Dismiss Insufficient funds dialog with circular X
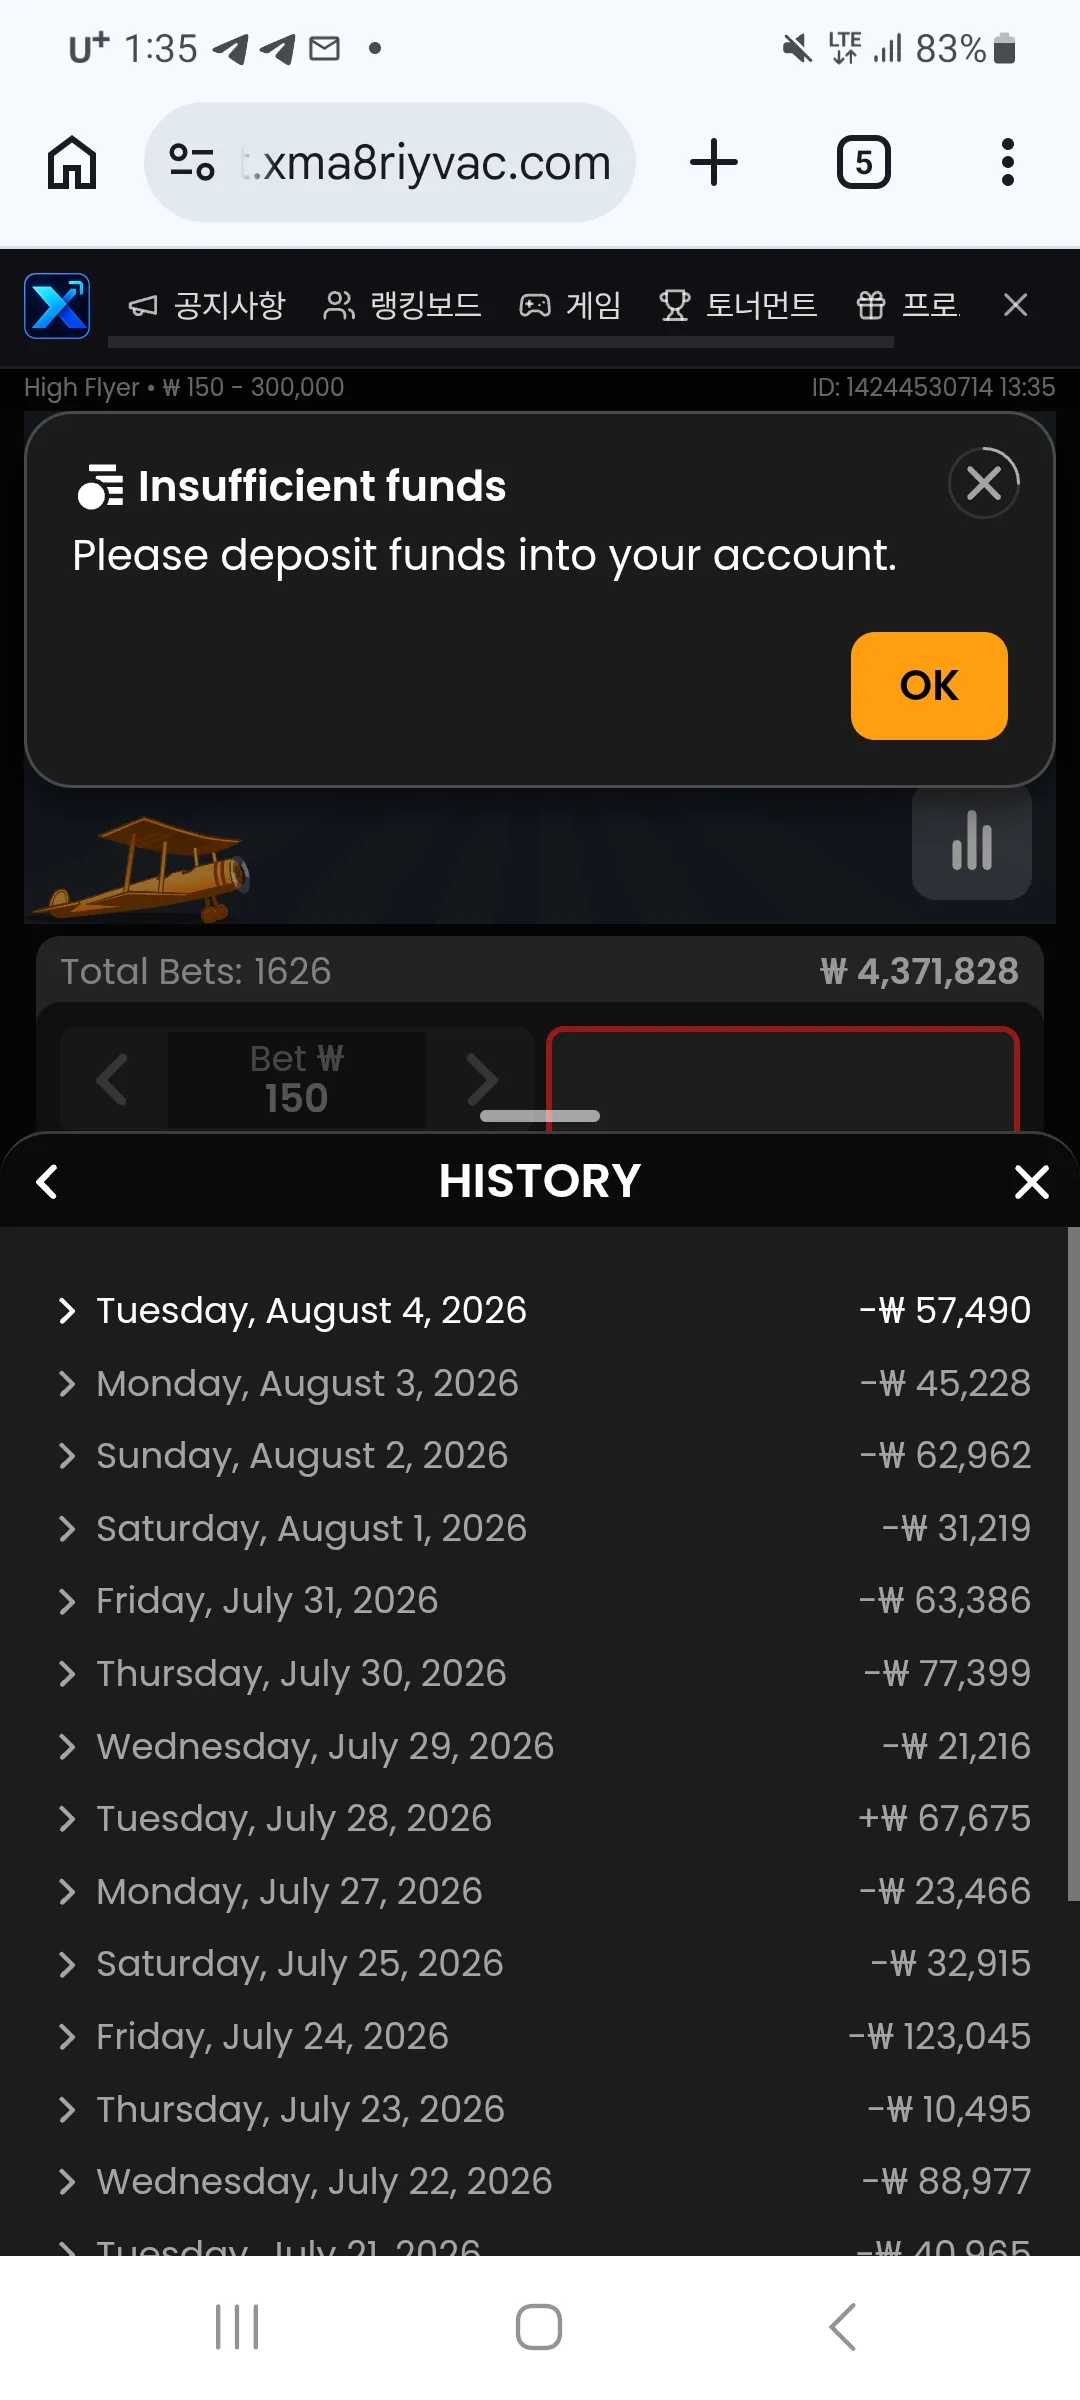The height and width of the screenshot is (2400, 1080). point(984,483)
